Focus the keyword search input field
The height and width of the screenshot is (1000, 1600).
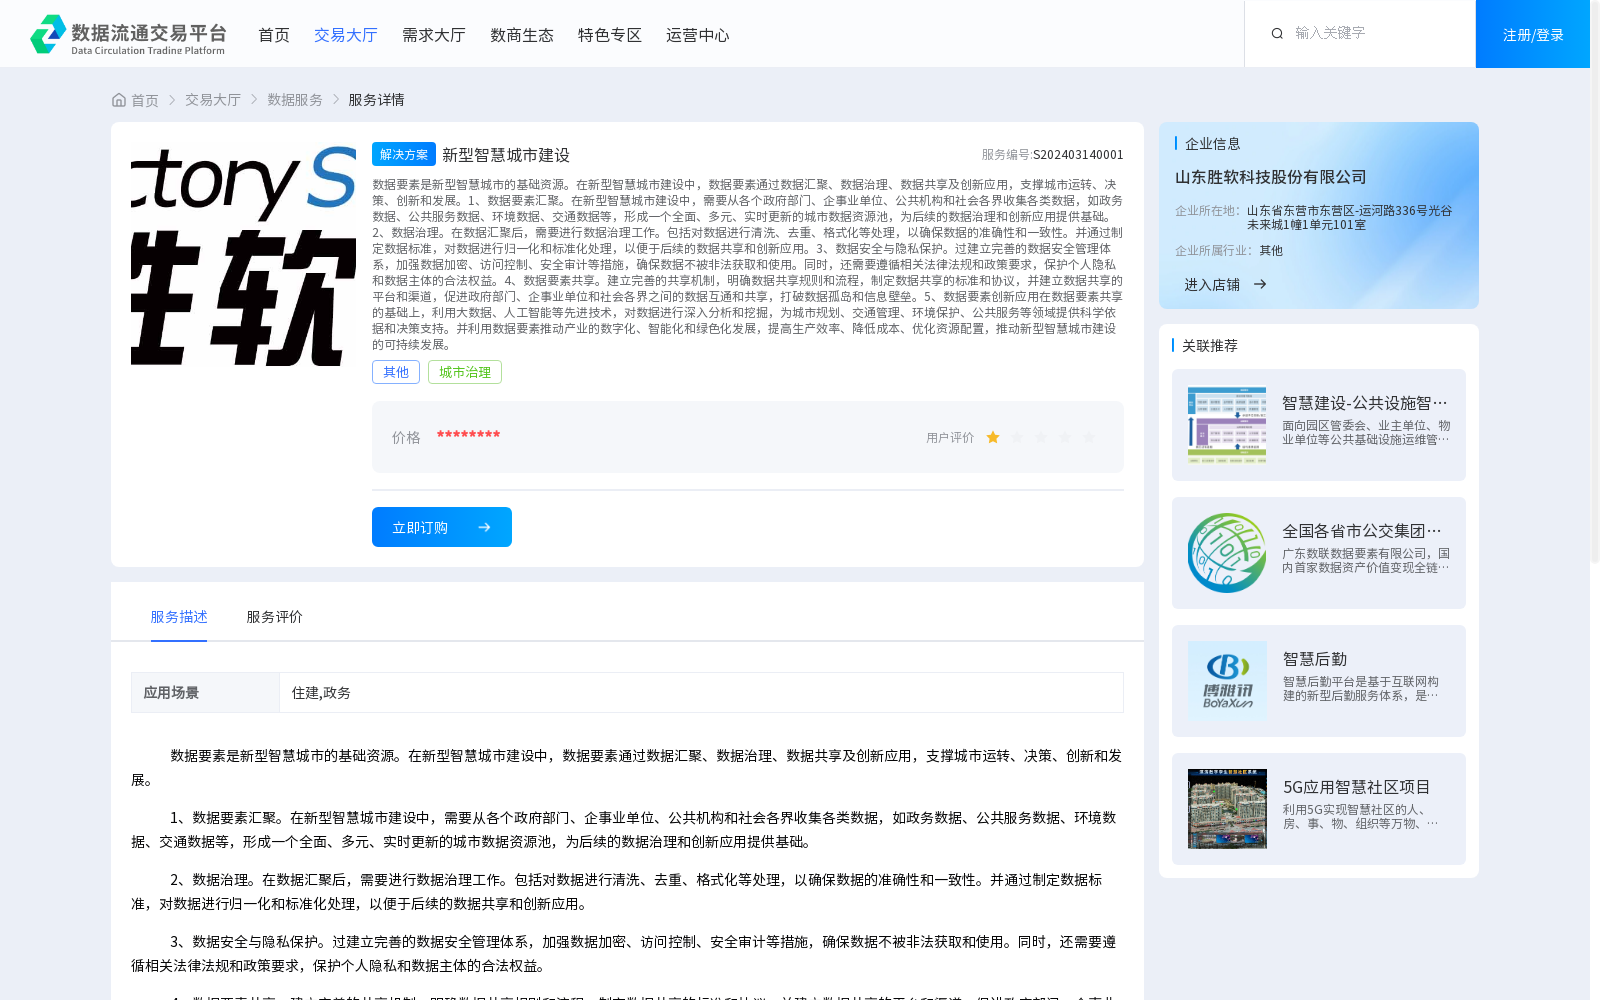tap(1378, 33)
